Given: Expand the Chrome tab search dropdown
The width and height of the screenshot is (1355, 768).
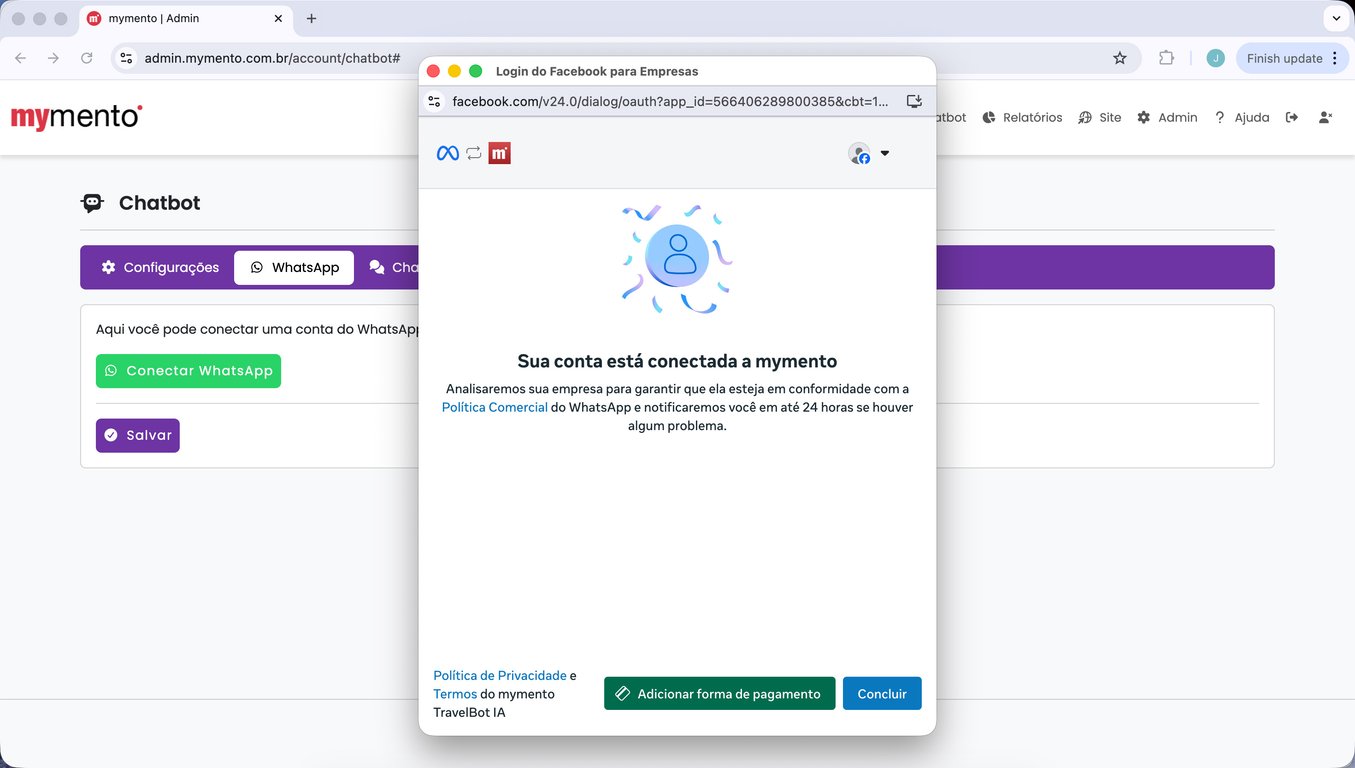Looking at the screenshot, I should click(1336, 19).
